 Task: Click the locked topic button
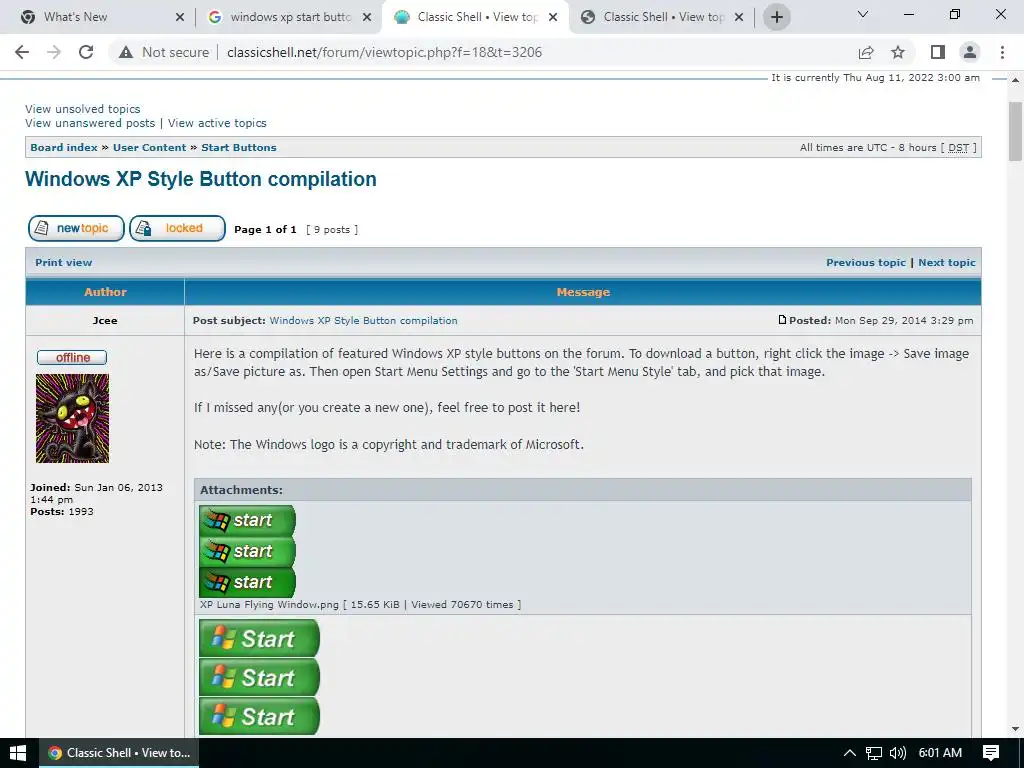177,229
